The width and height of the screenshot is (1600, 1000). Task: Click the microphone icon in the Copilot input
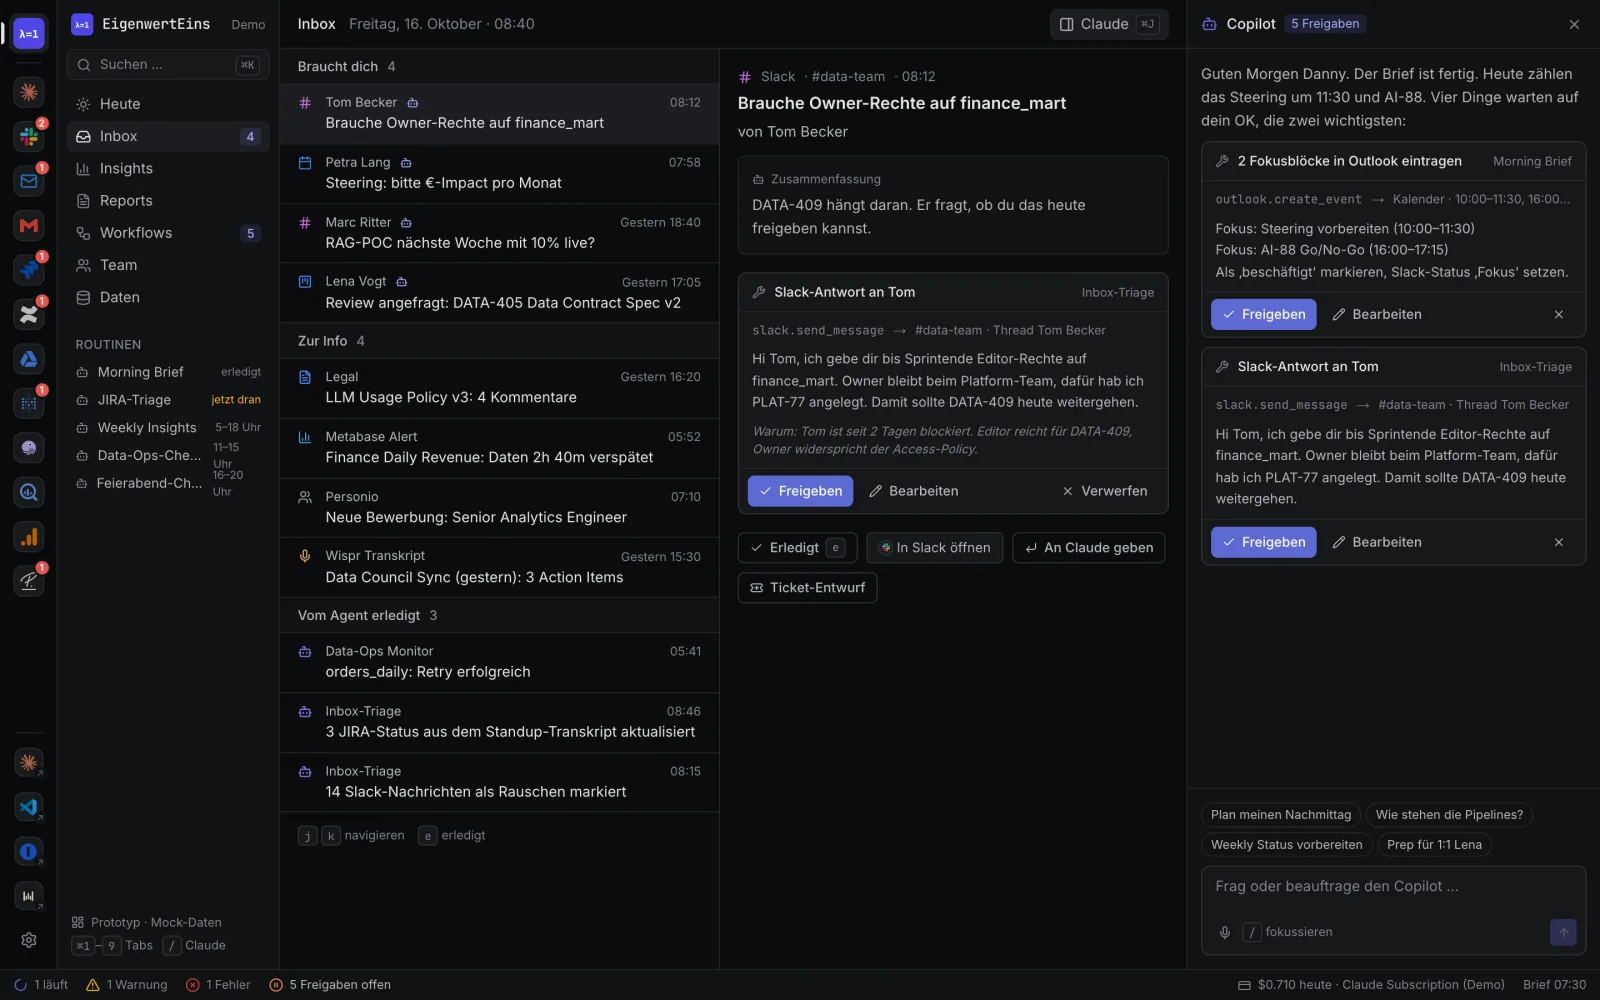(1224, 932)
